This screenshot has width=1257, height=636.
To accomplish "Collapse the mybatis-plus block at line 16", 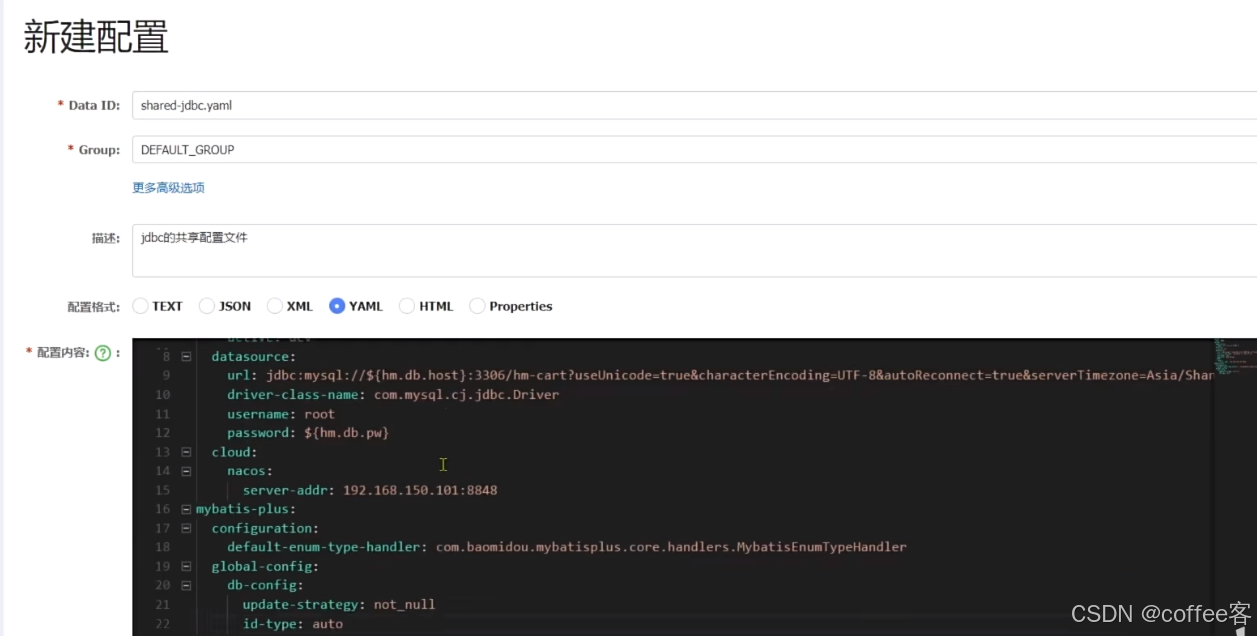I will (186, 509).
